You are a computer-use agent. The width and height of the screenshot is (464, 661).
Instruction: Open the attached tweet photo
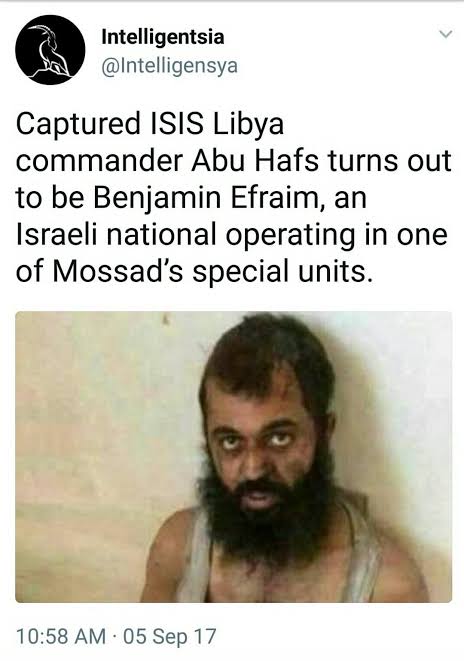click(x=233, y=457)
